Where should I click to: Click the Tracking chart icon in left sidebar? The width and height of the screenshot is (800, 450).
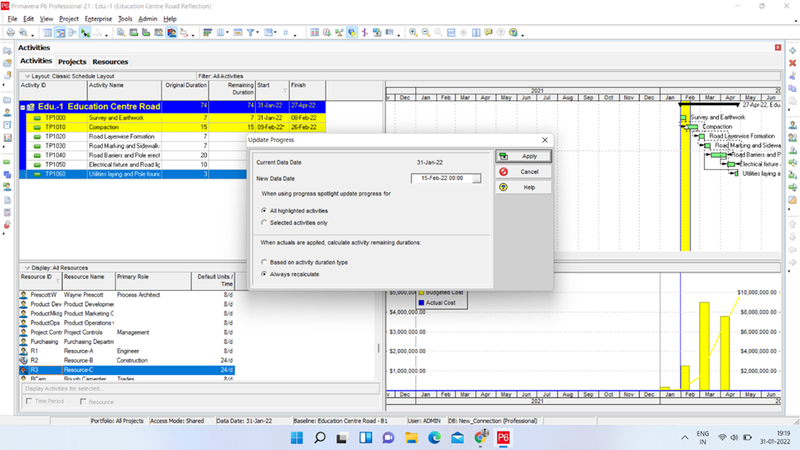pos(7,138)
